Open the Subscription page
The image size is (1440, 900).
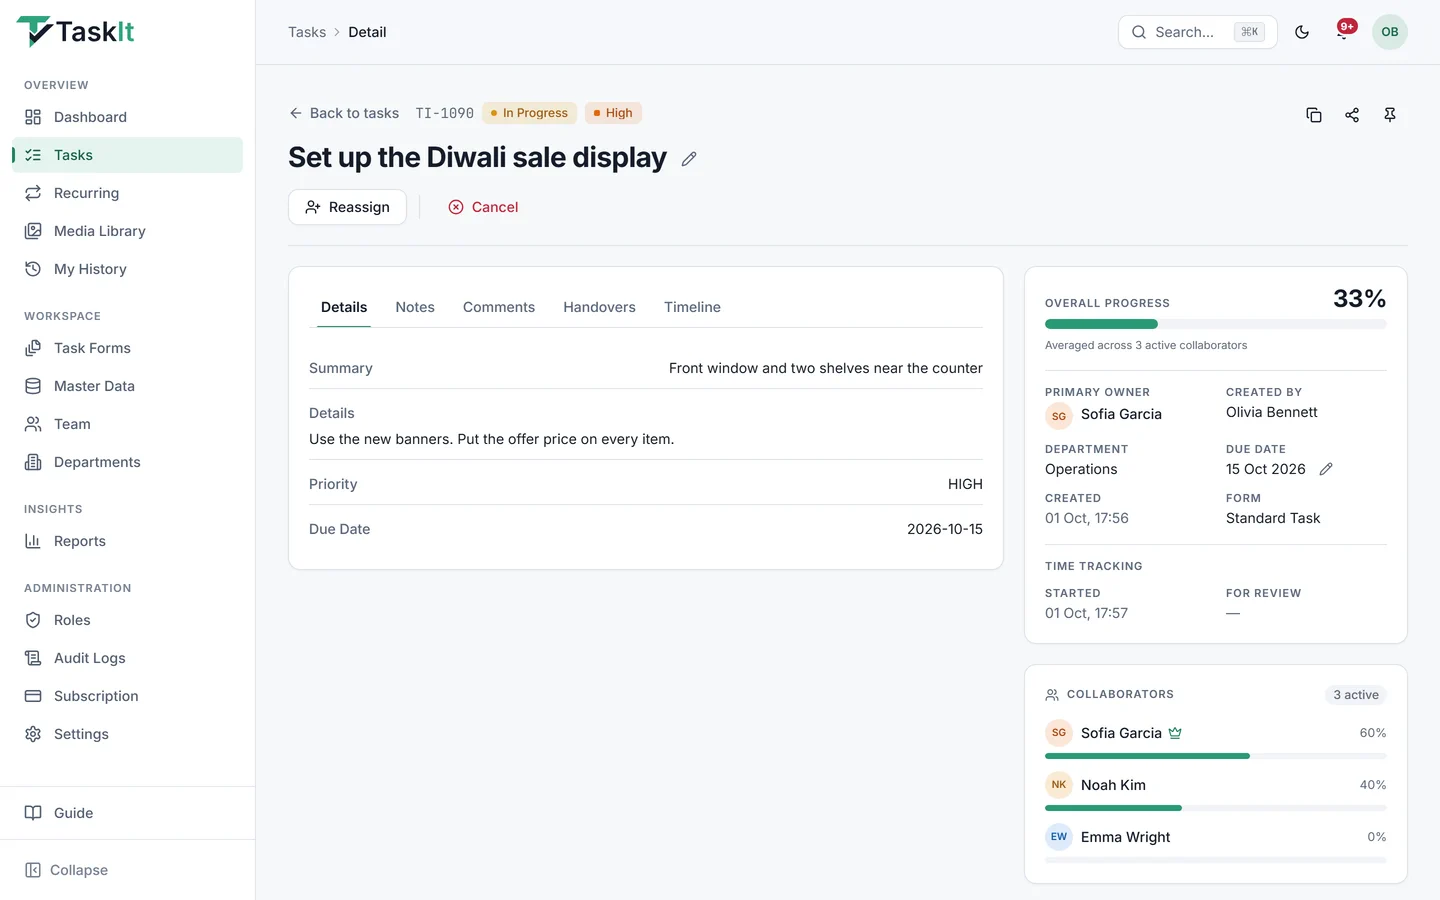127,696
